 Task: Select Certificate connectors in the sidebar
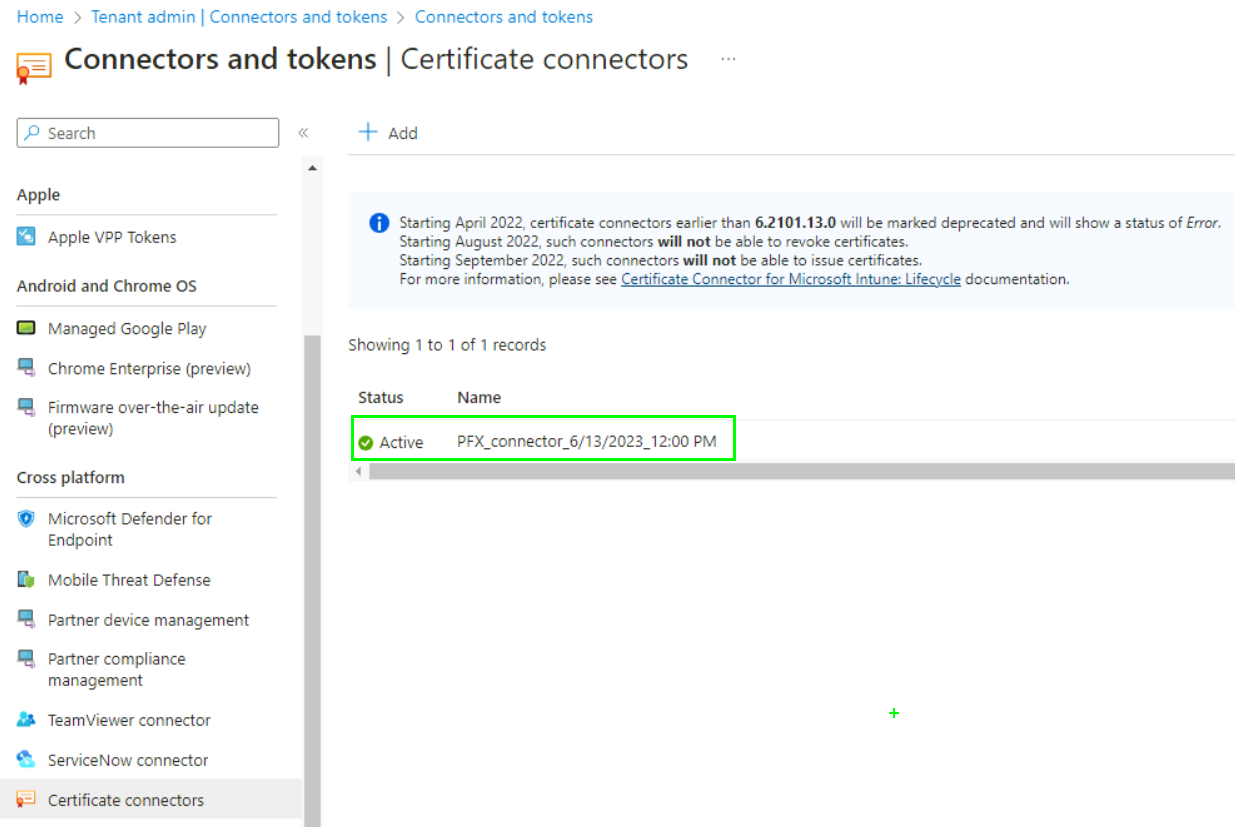click(125, 800)
